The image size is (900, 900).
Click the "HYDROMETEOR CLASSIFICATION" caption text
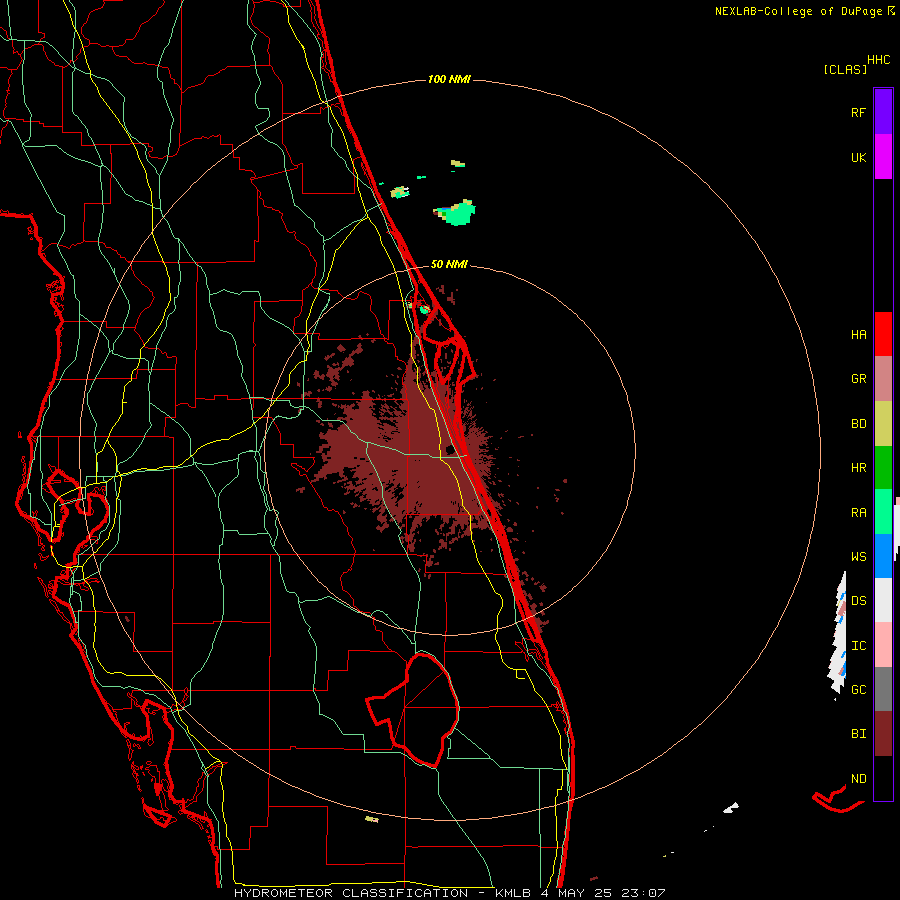click(x=351, y=893)
